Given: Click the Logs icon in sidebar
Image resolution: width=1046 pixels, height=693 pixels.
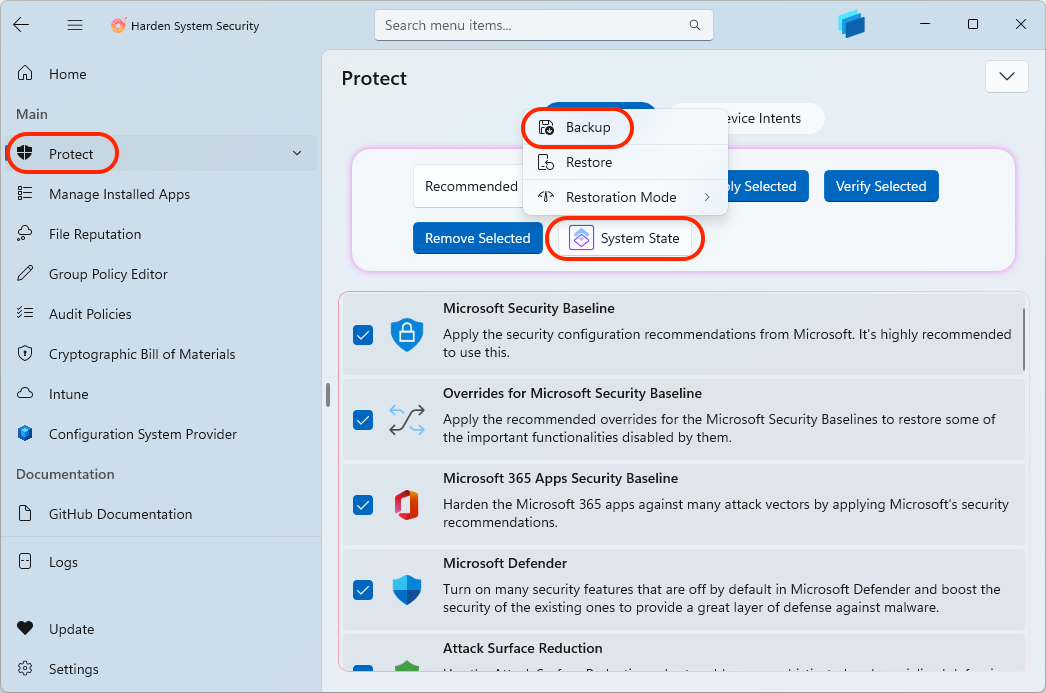Looking at the screenshot, I should (25, 562).
